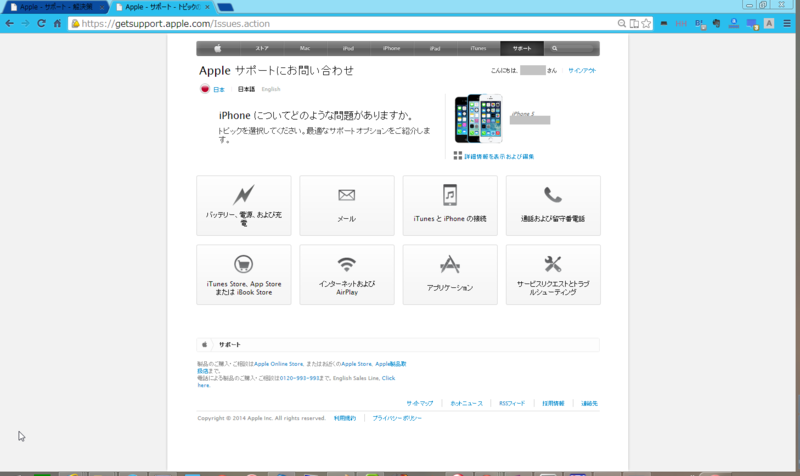Switch to the first Apple サポート browser tab

(x=54, y=7)
